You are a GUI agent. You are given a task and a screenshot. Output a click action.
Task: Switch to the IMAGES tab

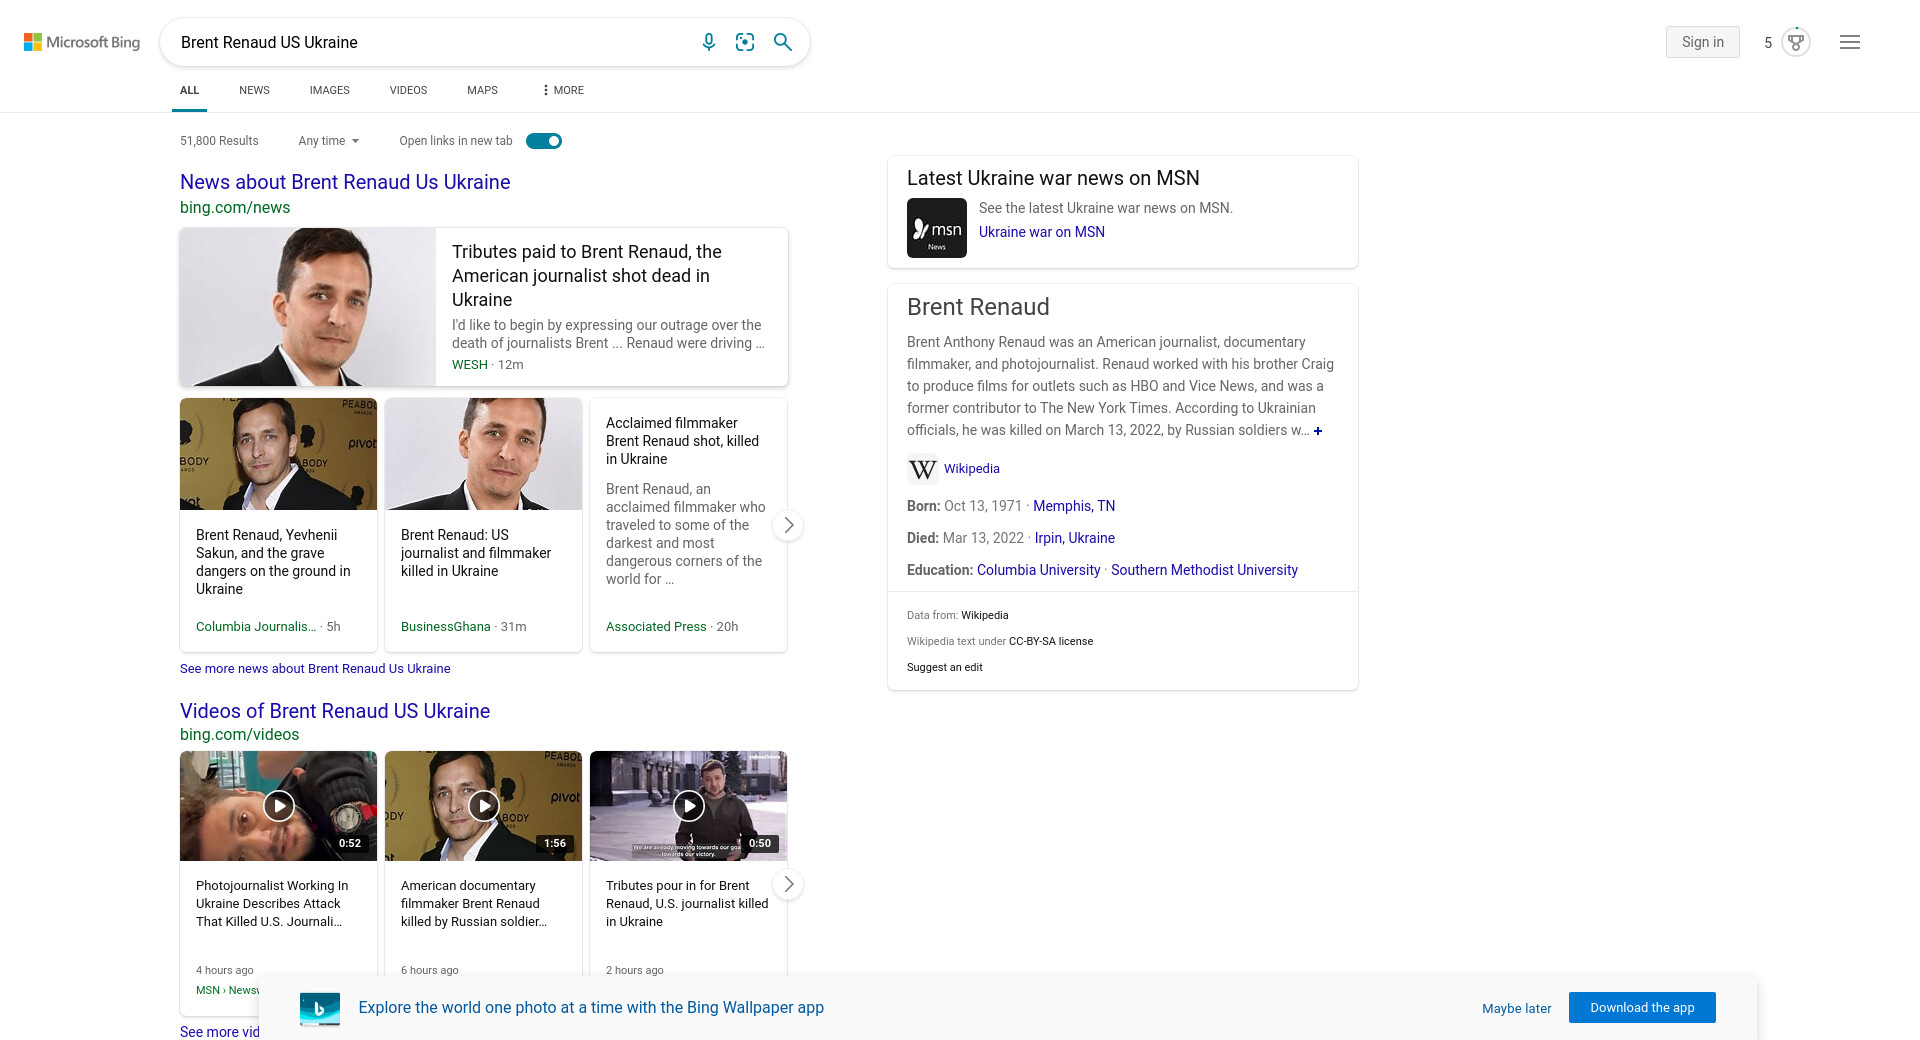click(329, 90)
